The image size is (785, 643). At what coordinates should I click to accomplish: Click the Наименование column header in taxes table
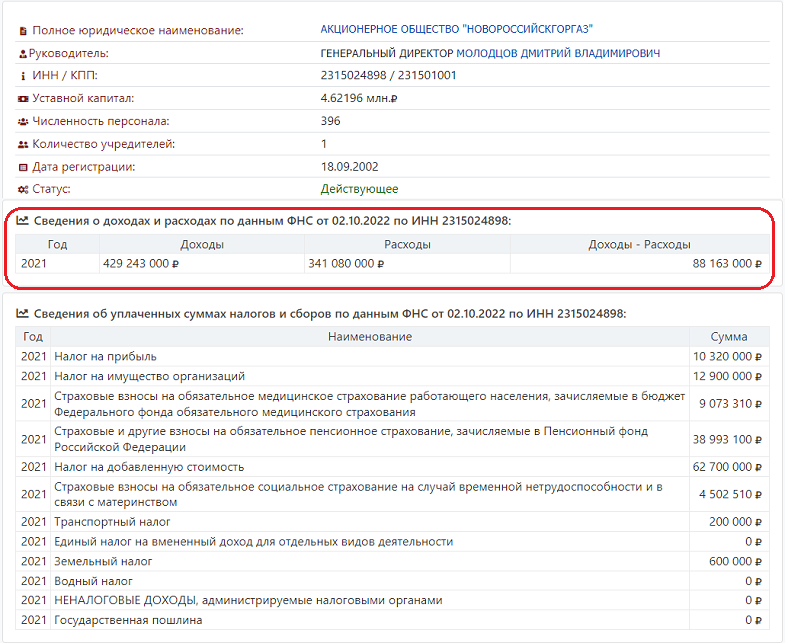(x=370, y=337)
